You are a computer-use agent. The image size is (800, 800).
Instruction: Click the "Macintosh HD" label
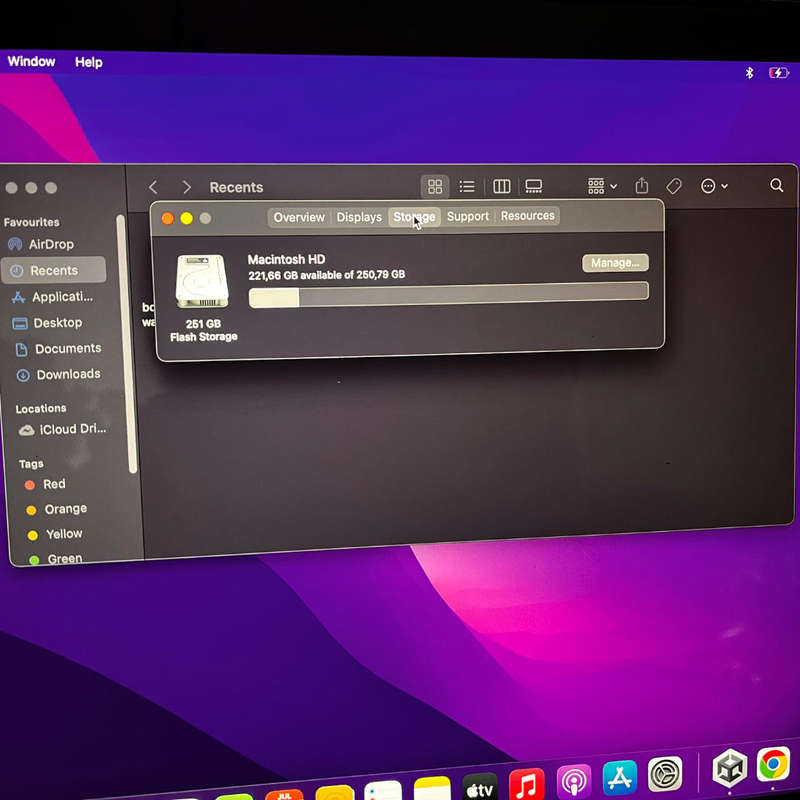(x=286, y=259)
